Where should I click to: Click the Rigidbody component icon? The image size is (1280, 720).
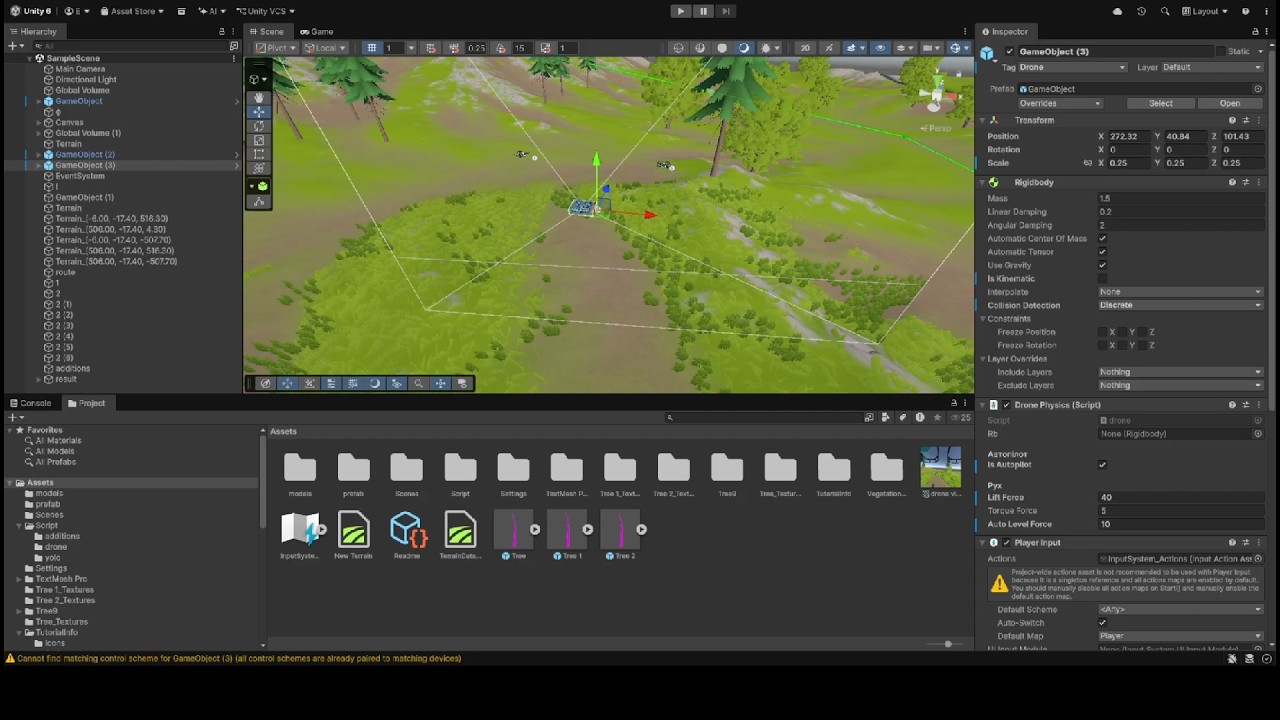993,182
